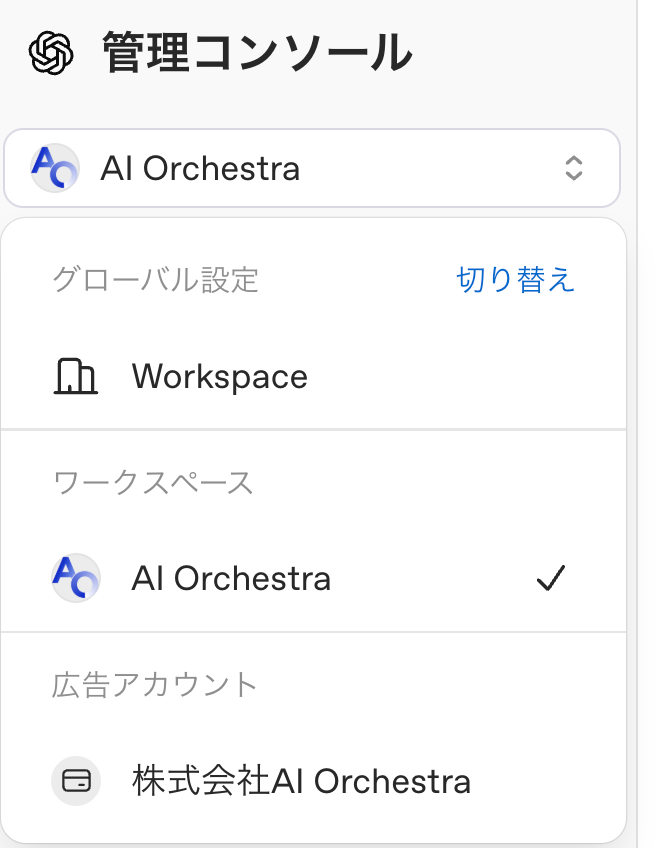Click the building icon beside Workspace
This screenshot has width=672, height=848.
tap(76, 376)
